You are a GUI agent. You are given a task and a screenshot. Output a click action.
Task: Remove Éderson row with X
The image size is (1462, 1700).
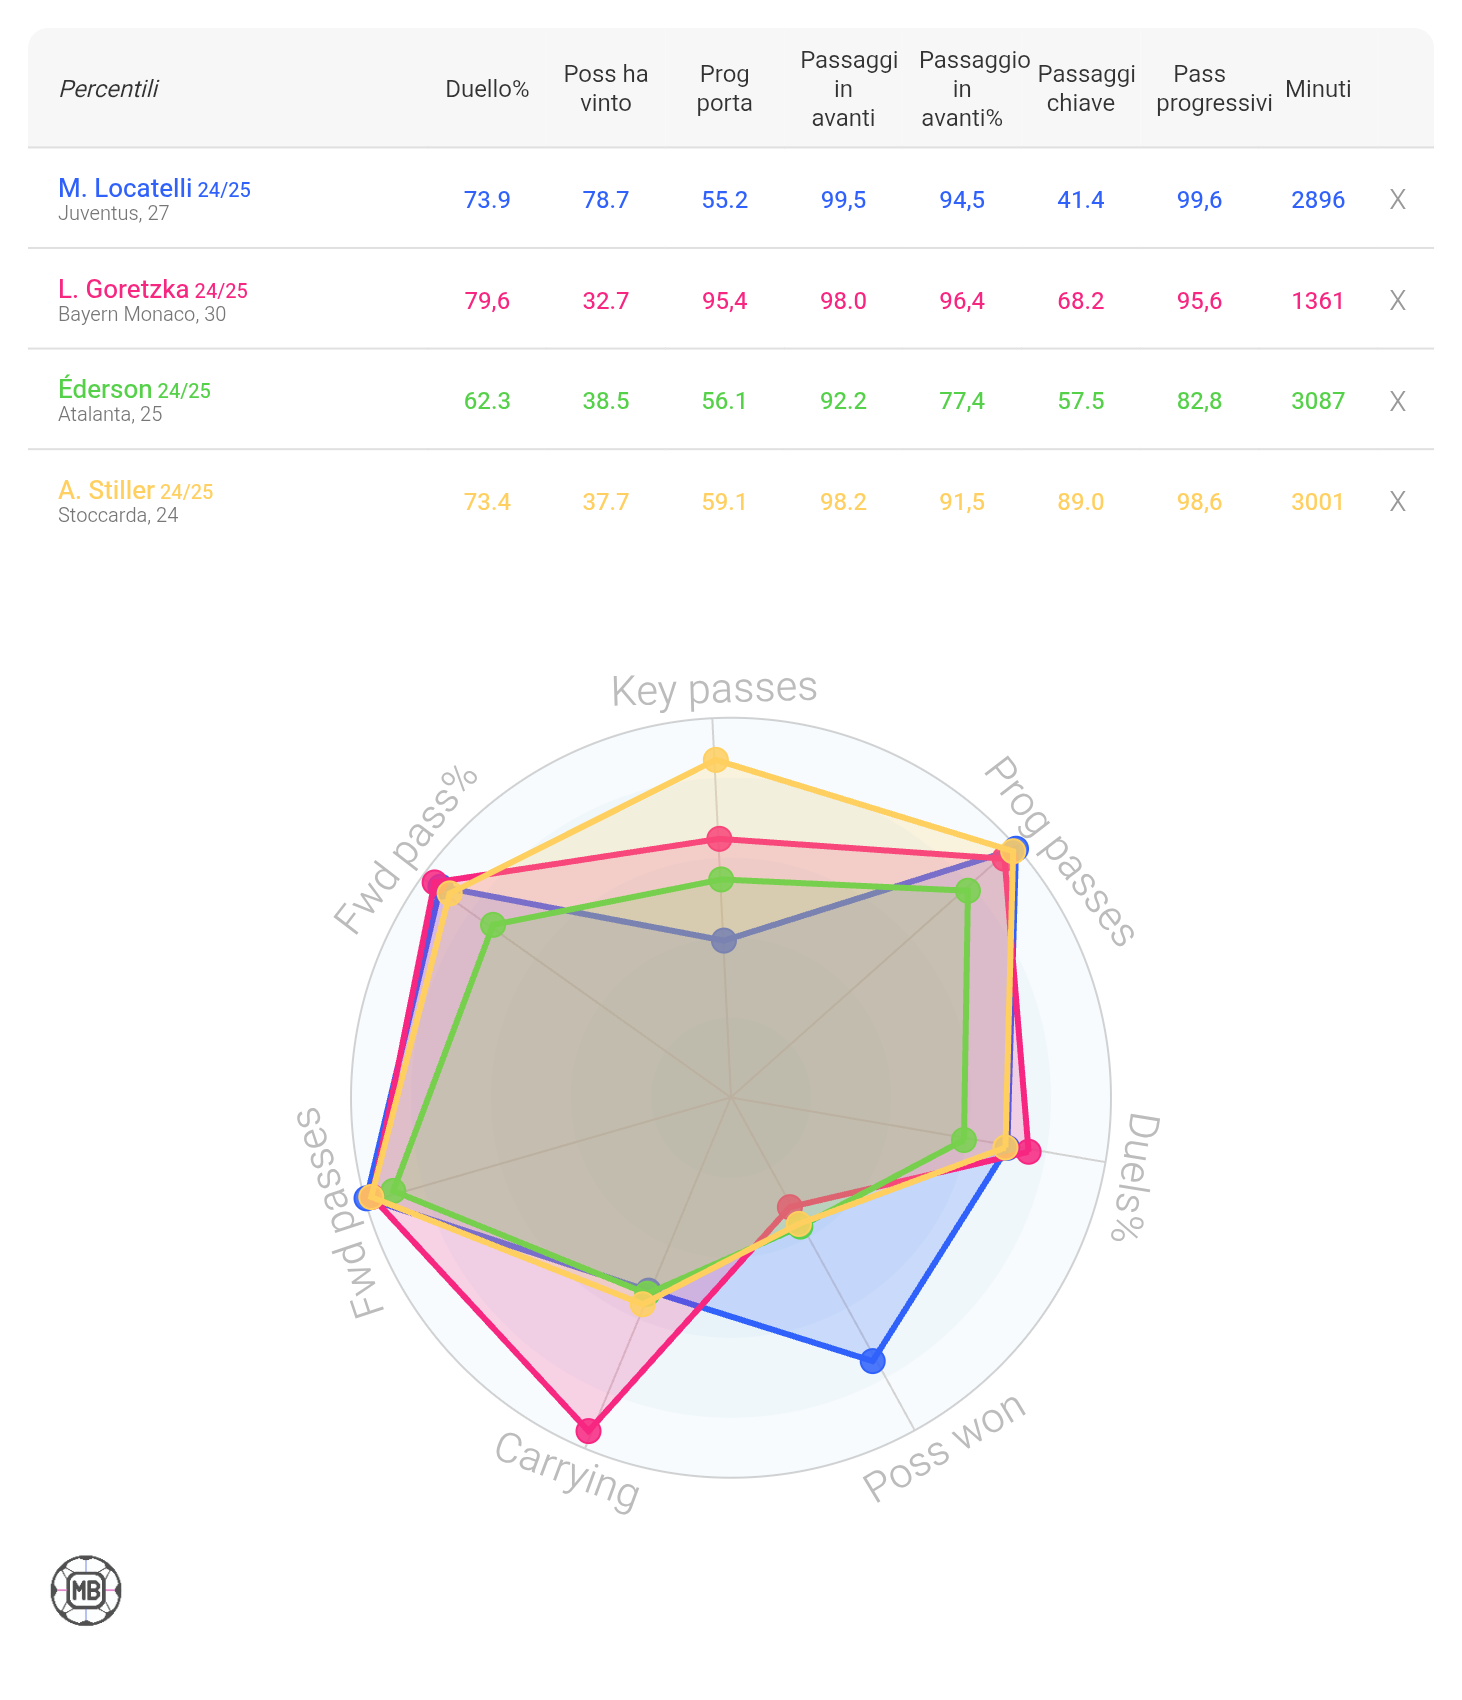click(1397, 401)
